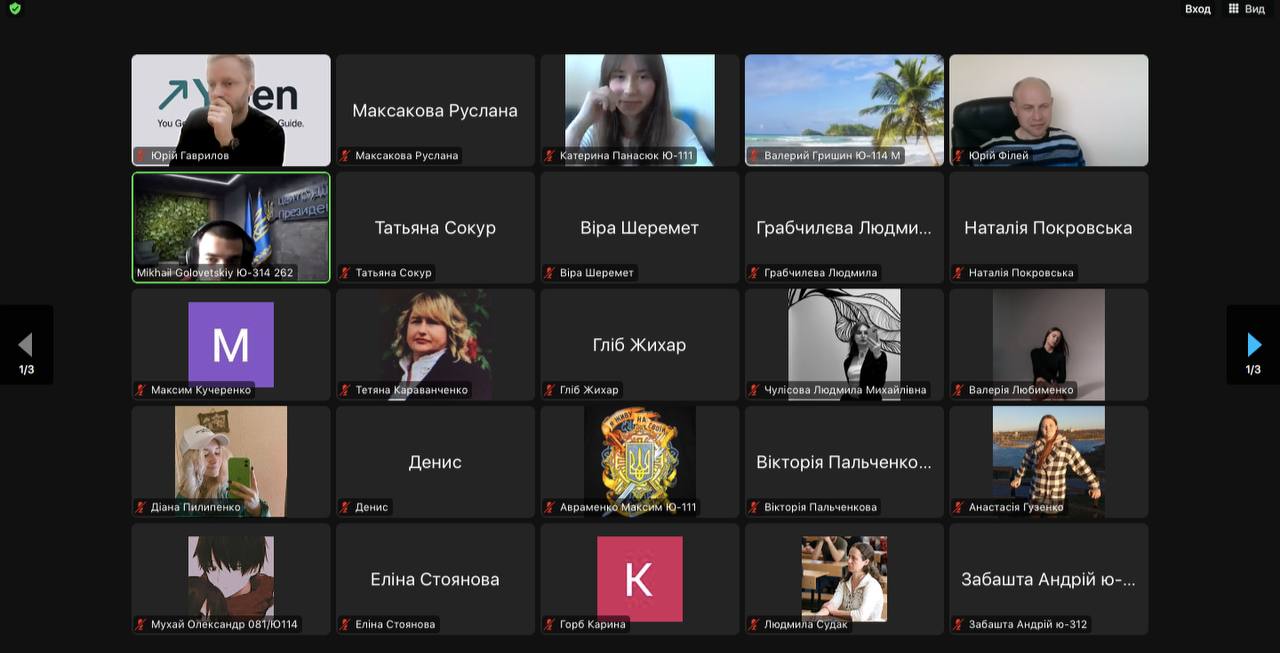Click muted mic icon by Горб Карина

coord(550,625)
